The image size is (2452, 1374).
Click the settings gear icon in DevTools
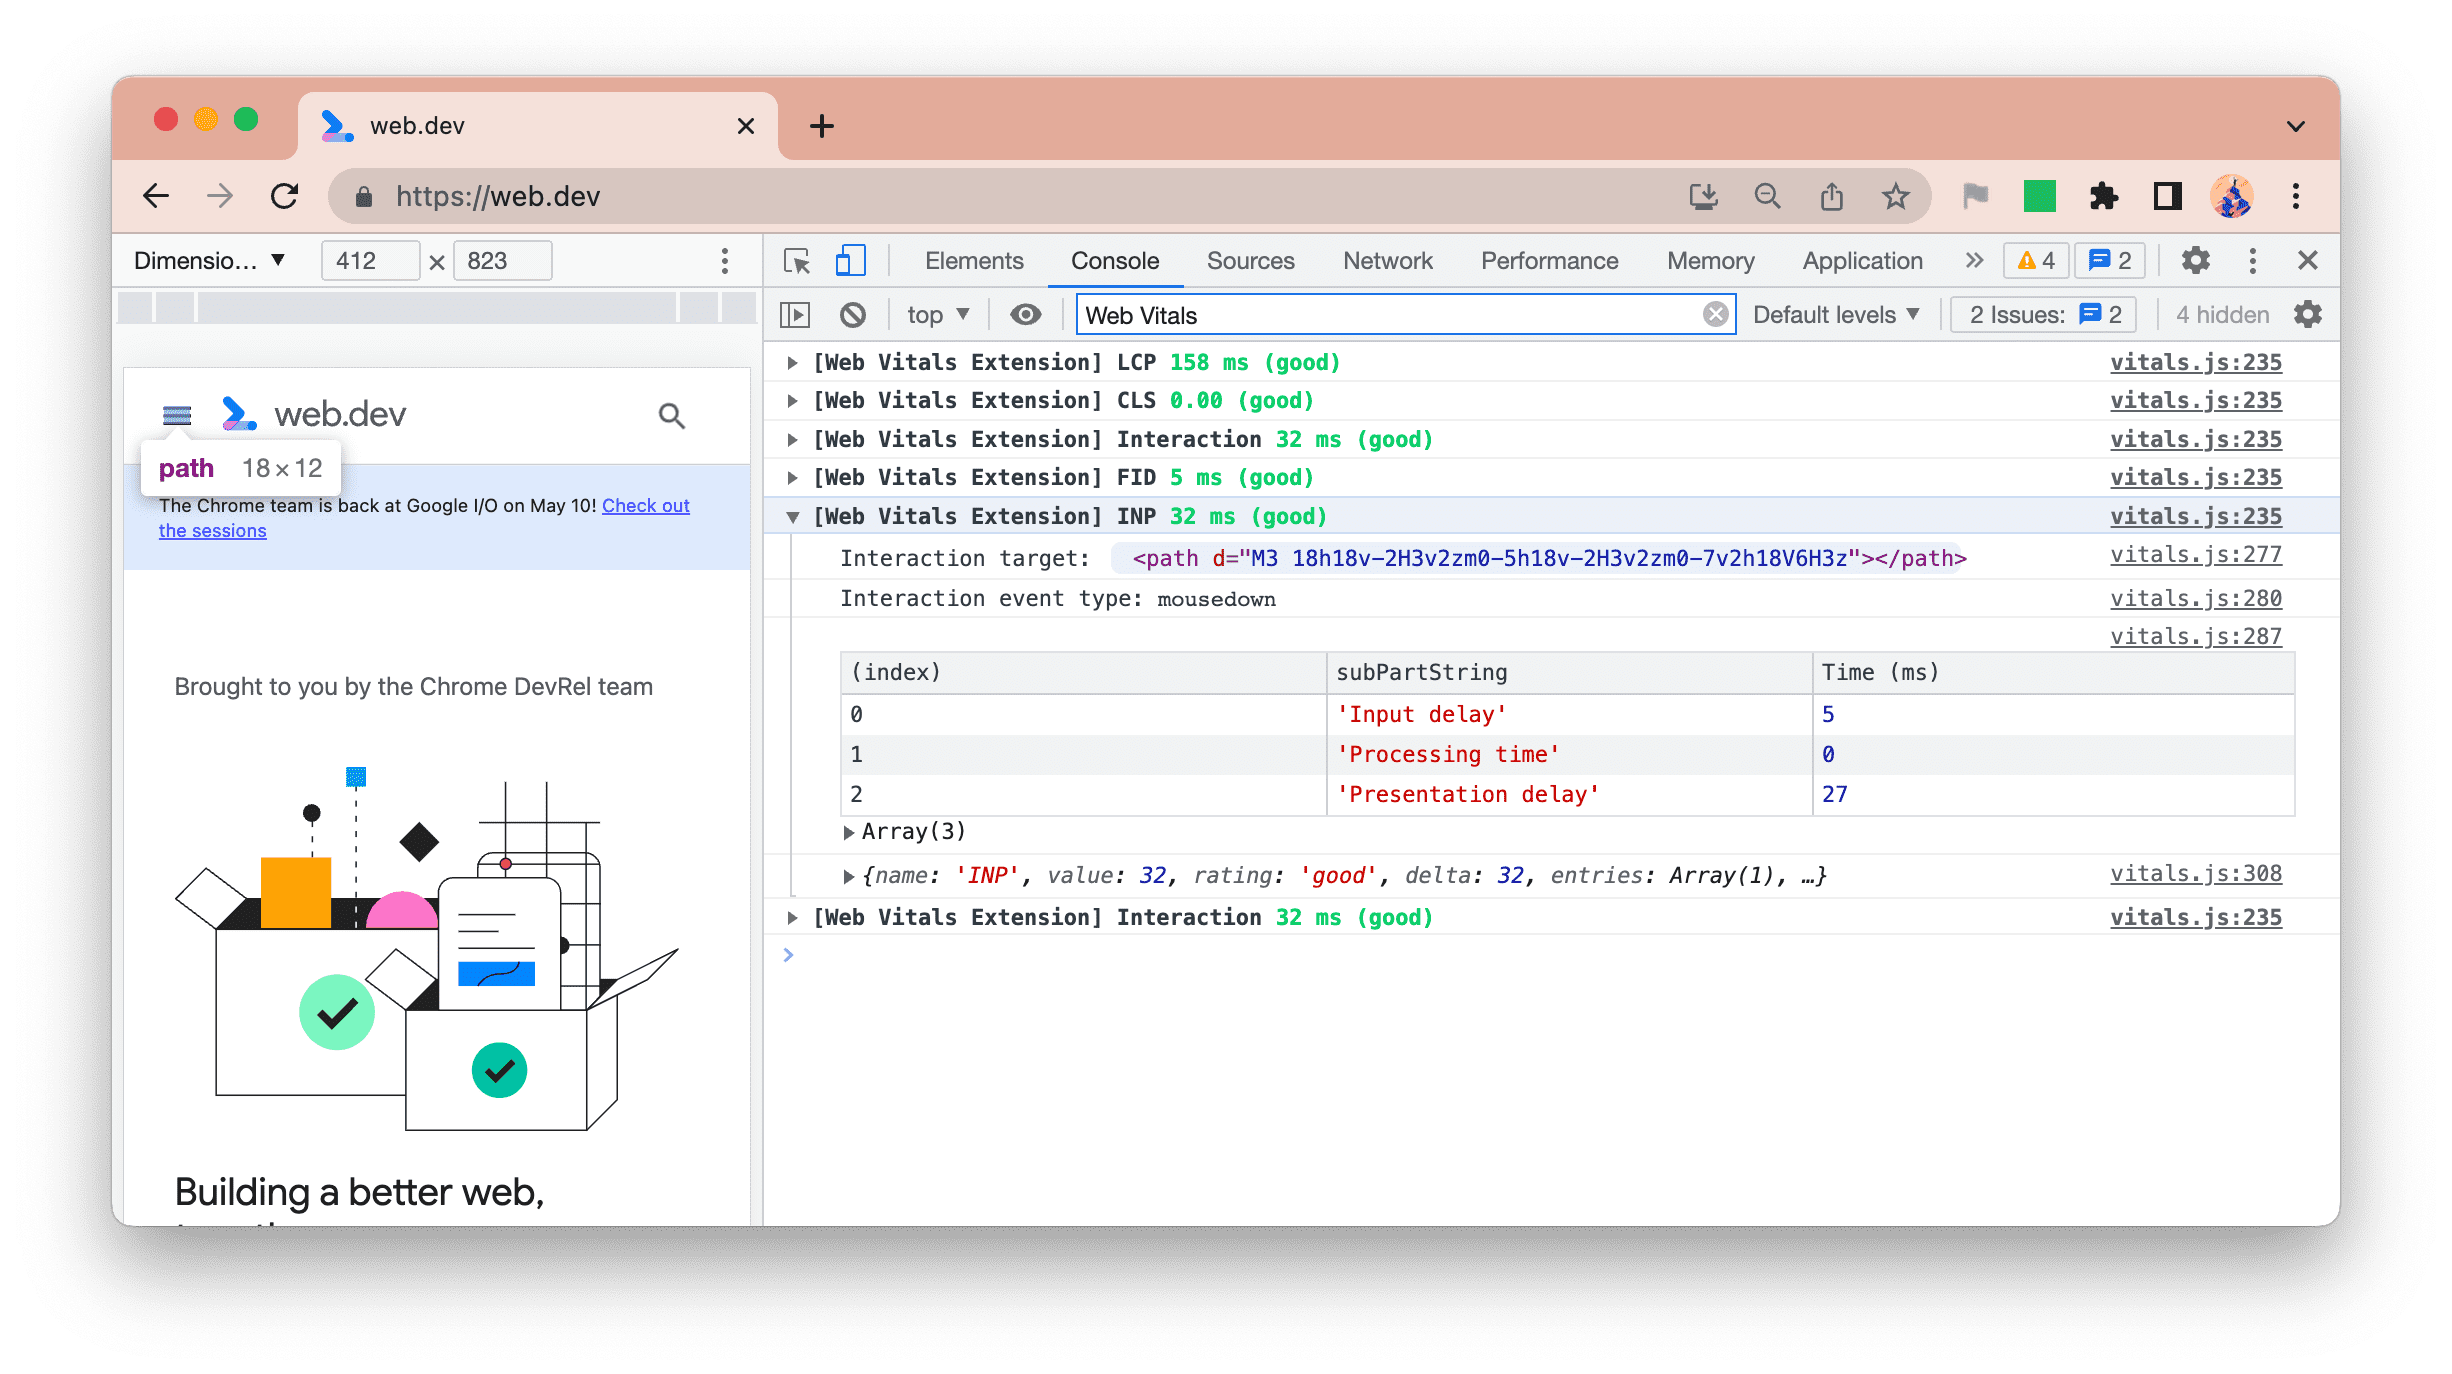point(2194,259)
